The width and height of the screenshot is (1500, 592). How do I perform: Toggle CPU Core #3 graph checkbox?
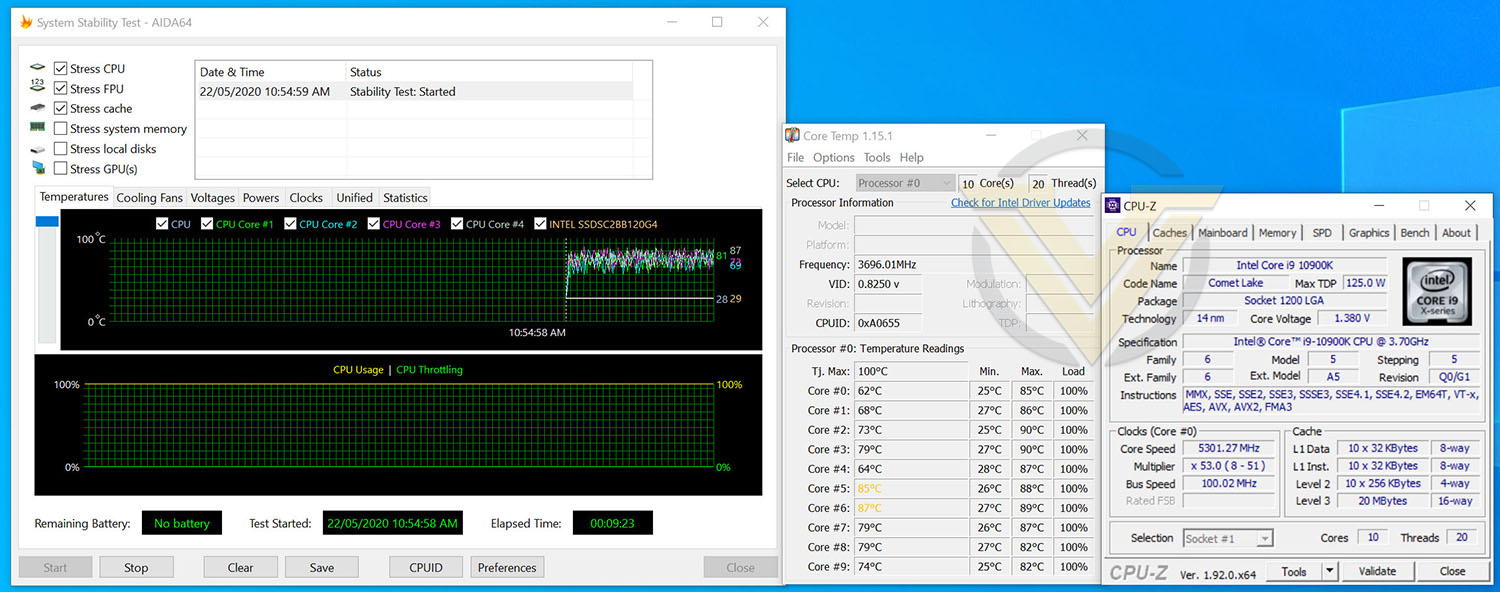click(375, 224)
